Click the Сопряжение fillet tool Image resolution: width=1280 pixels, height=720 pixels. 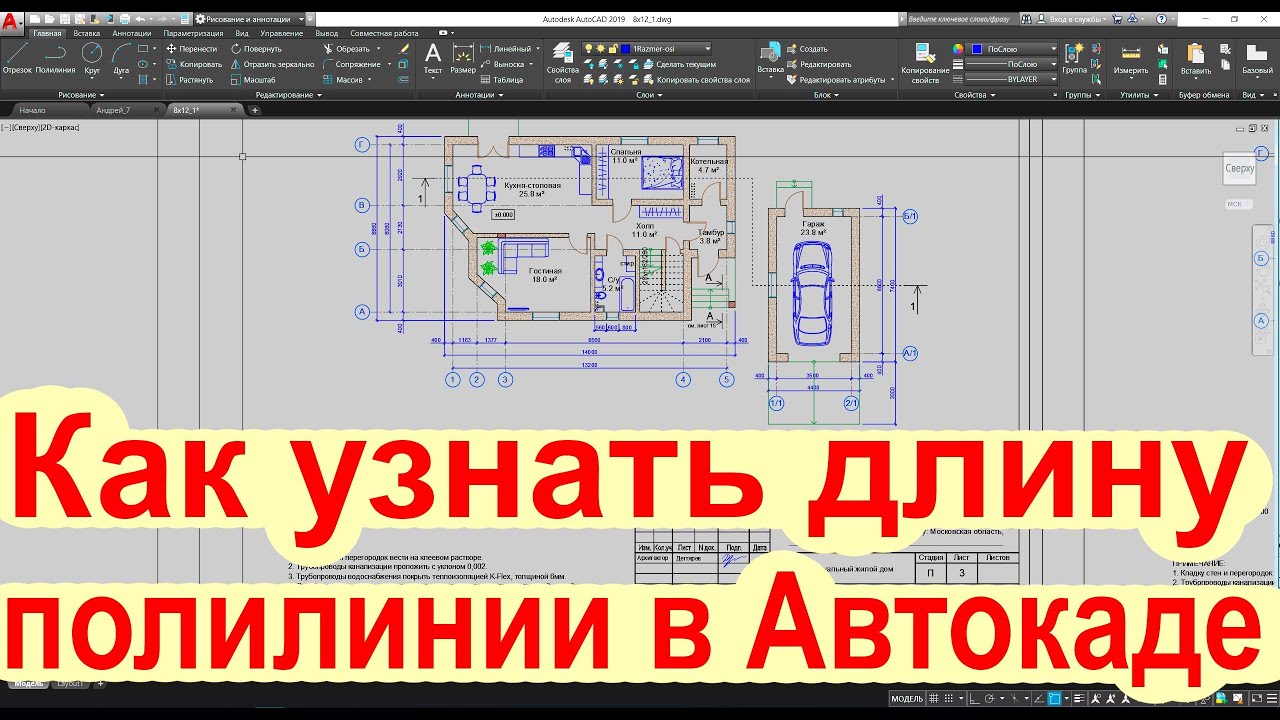(x=351, y=64)
